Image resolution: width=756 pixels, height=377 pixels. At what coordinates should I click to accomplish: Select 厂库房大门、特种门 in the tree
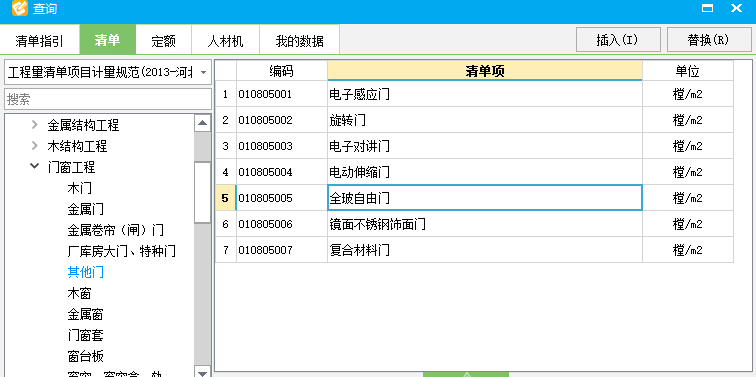click(122, 251)
